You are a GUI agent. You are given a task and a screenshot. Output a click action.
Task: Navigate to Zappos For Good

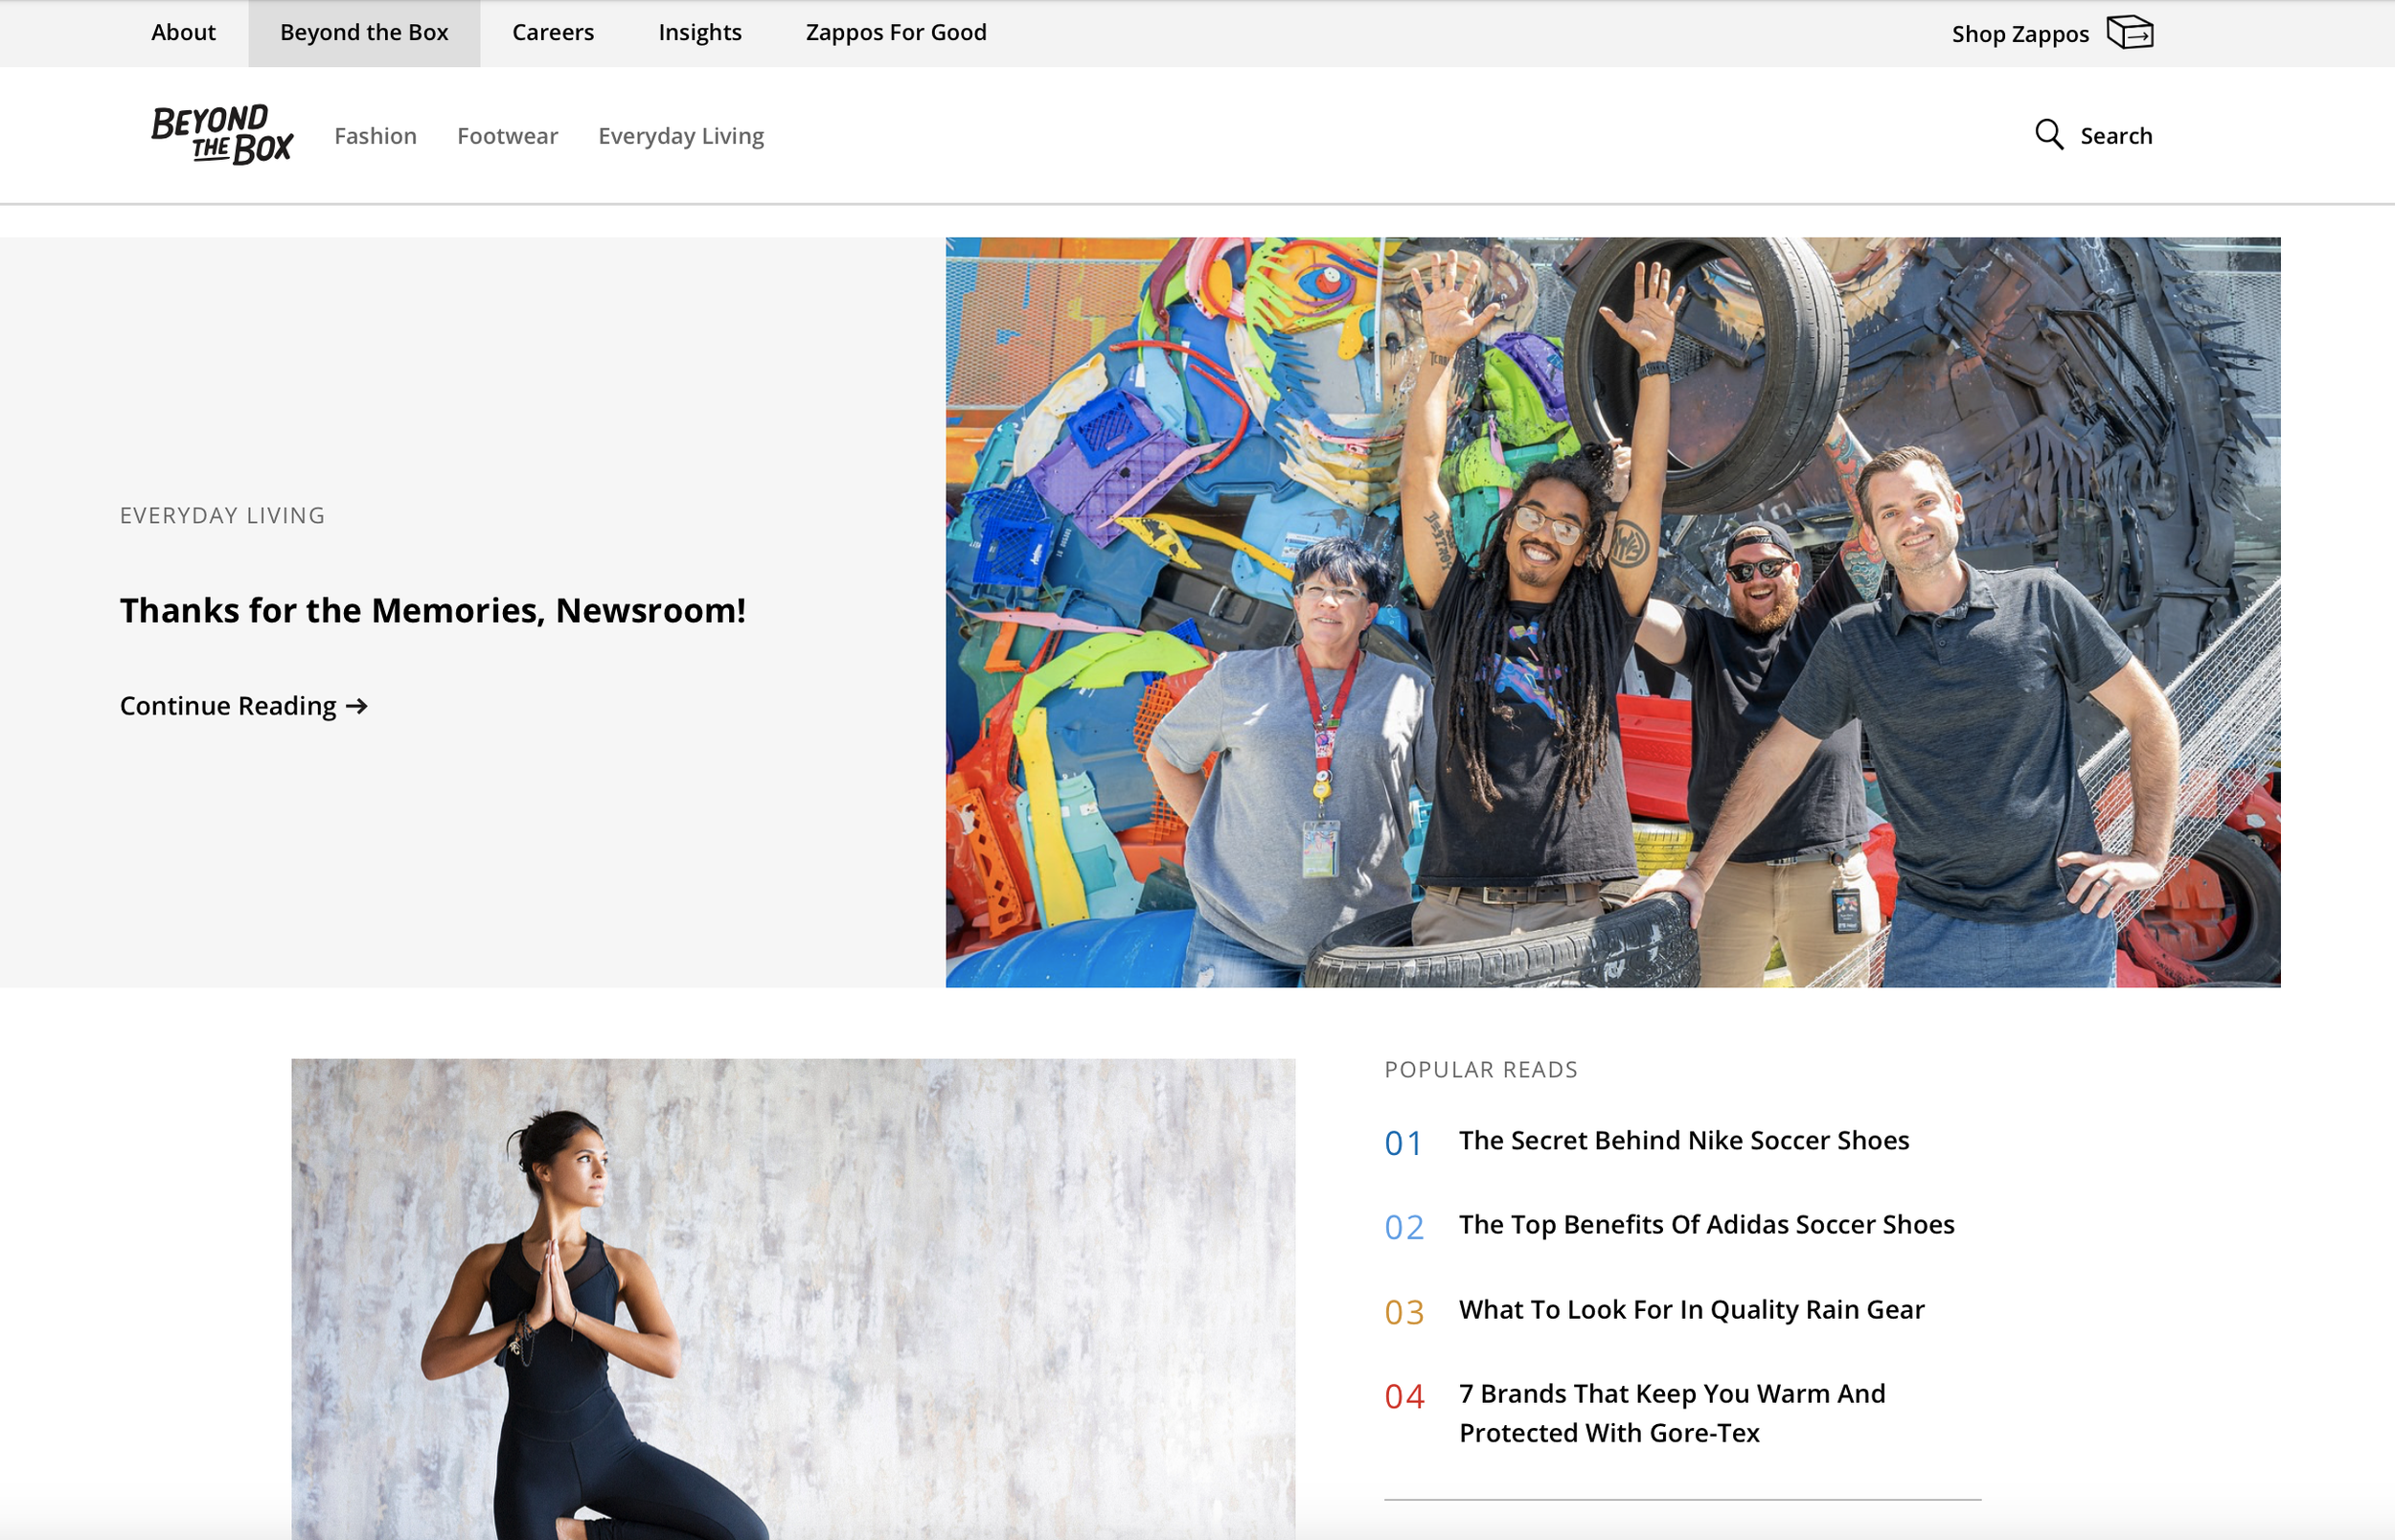point(895,33)
